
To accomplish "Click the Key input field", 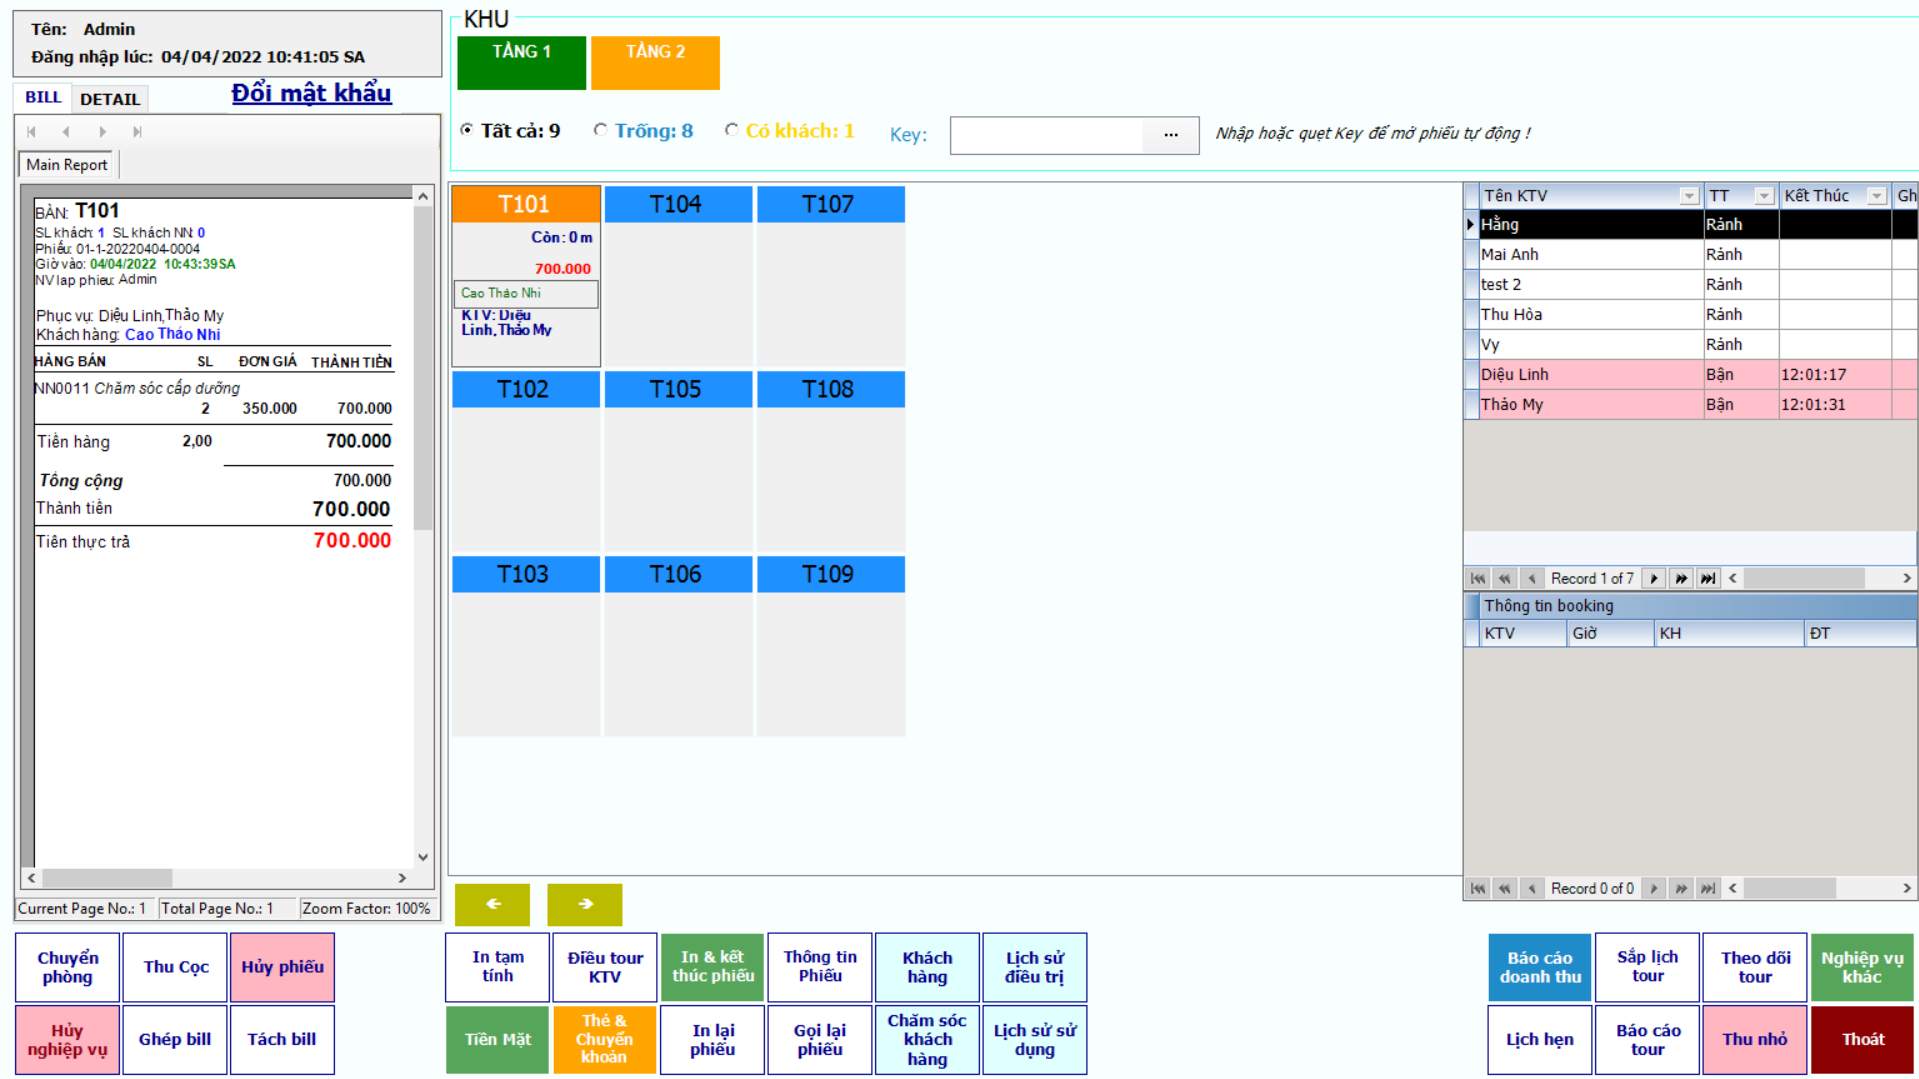I will (x=1045, y=135).
